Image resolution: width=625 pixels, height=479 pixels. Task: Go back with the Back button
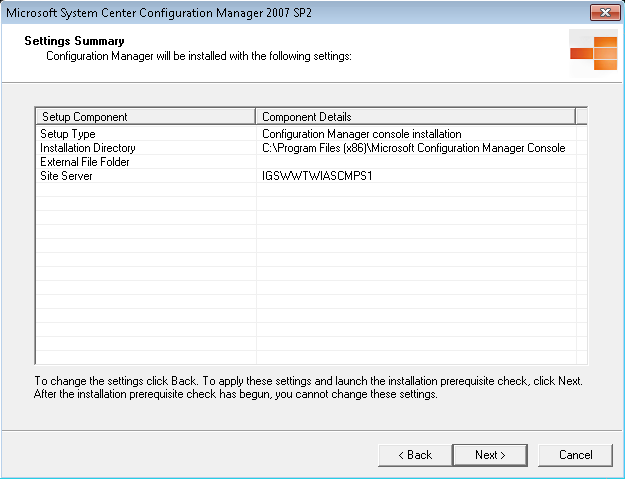[x=415, y=455]
